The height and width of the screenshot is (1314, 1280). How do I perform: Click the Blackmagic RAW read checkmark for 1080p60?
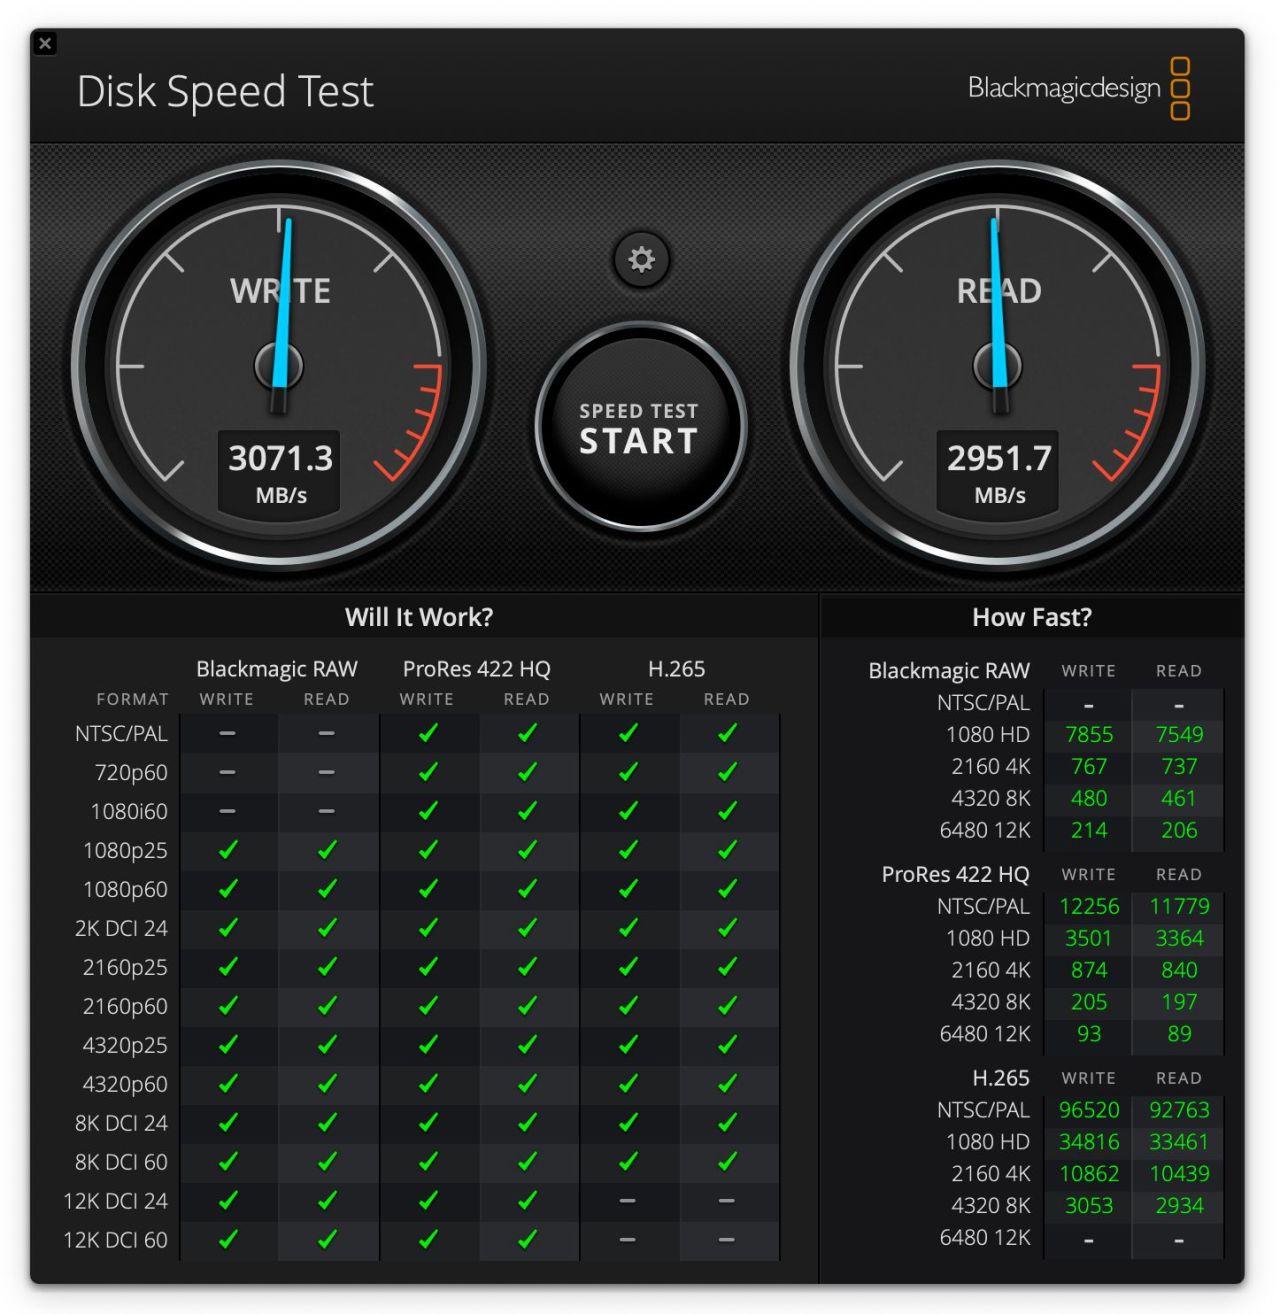point(327,889)
